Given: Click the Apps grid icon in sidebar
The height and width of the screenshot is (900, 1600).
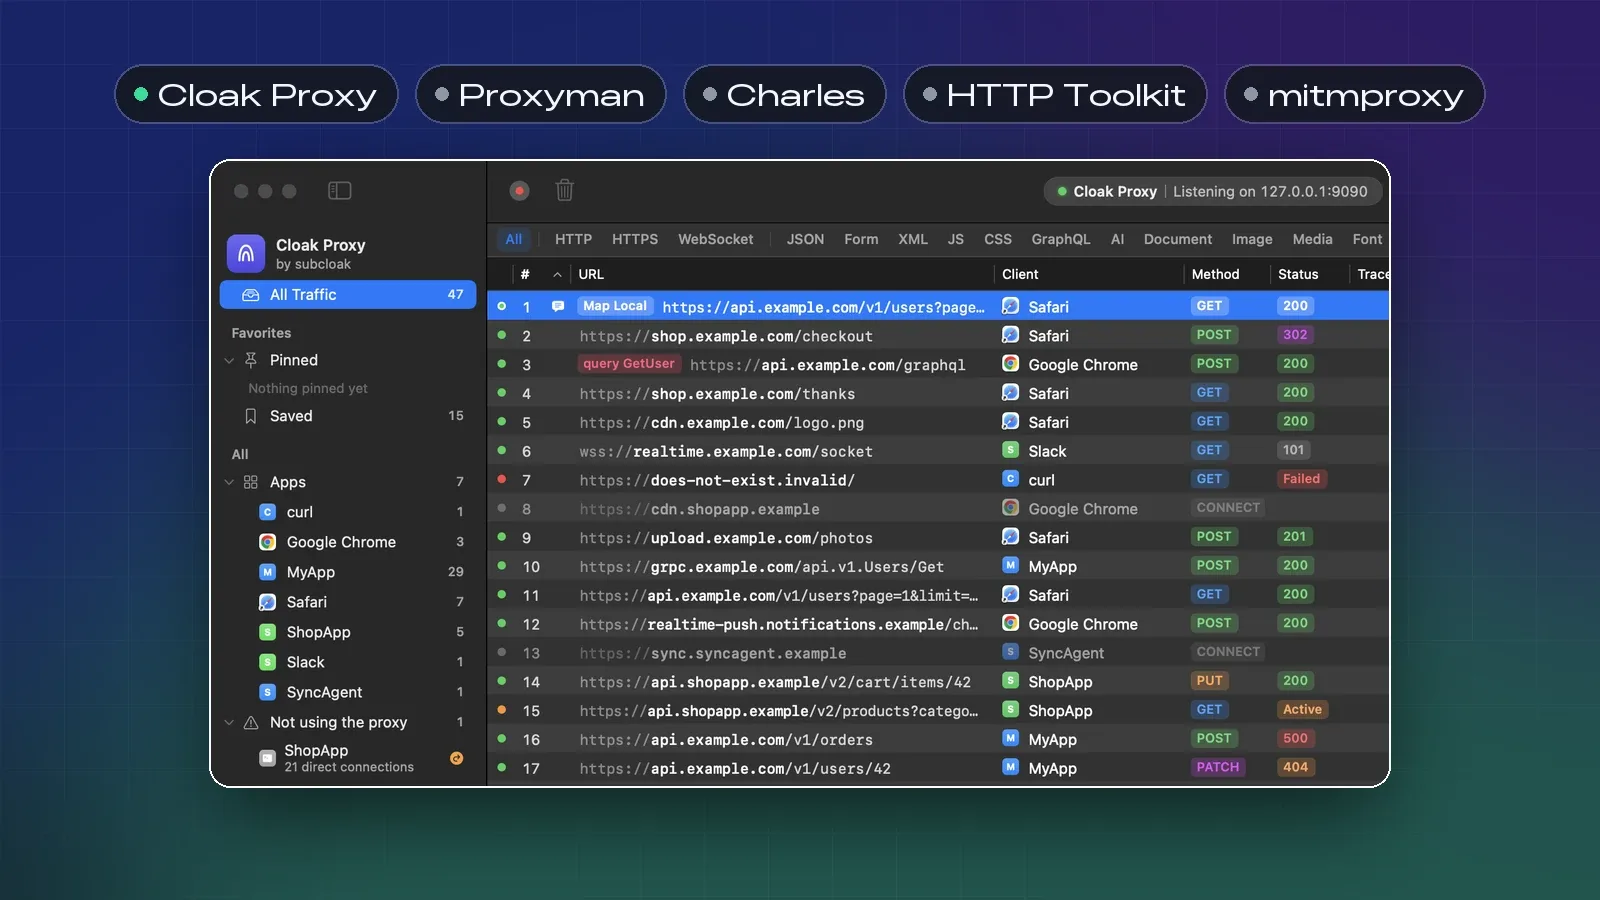Looking at the screenshot, I should [251, 482].
